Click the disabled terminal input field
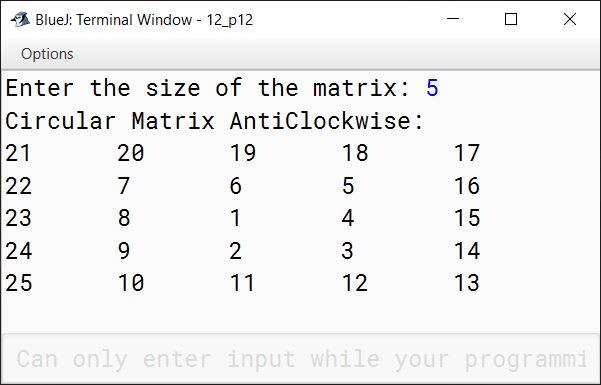Screen dimensions: 601x385 point(300,359)
